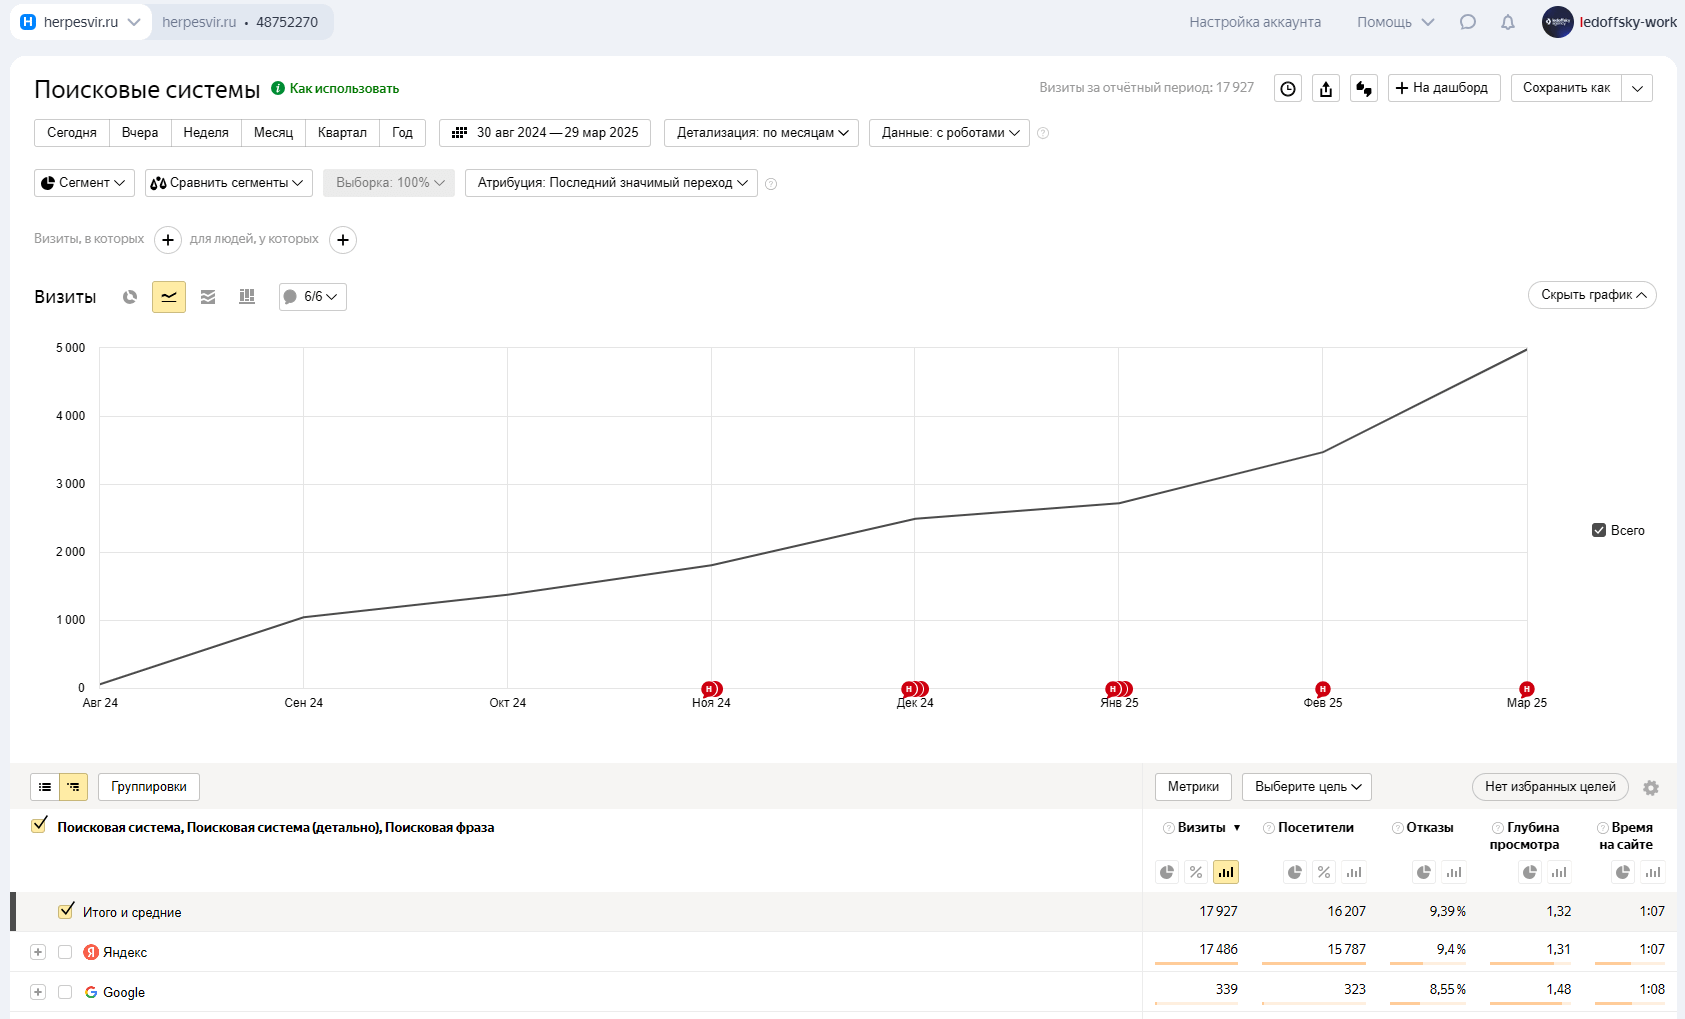Image resolution: width=1685 pixels, height=1019 pixels.
Task: Open the chat messages icon
Action: coord(1468,22)
